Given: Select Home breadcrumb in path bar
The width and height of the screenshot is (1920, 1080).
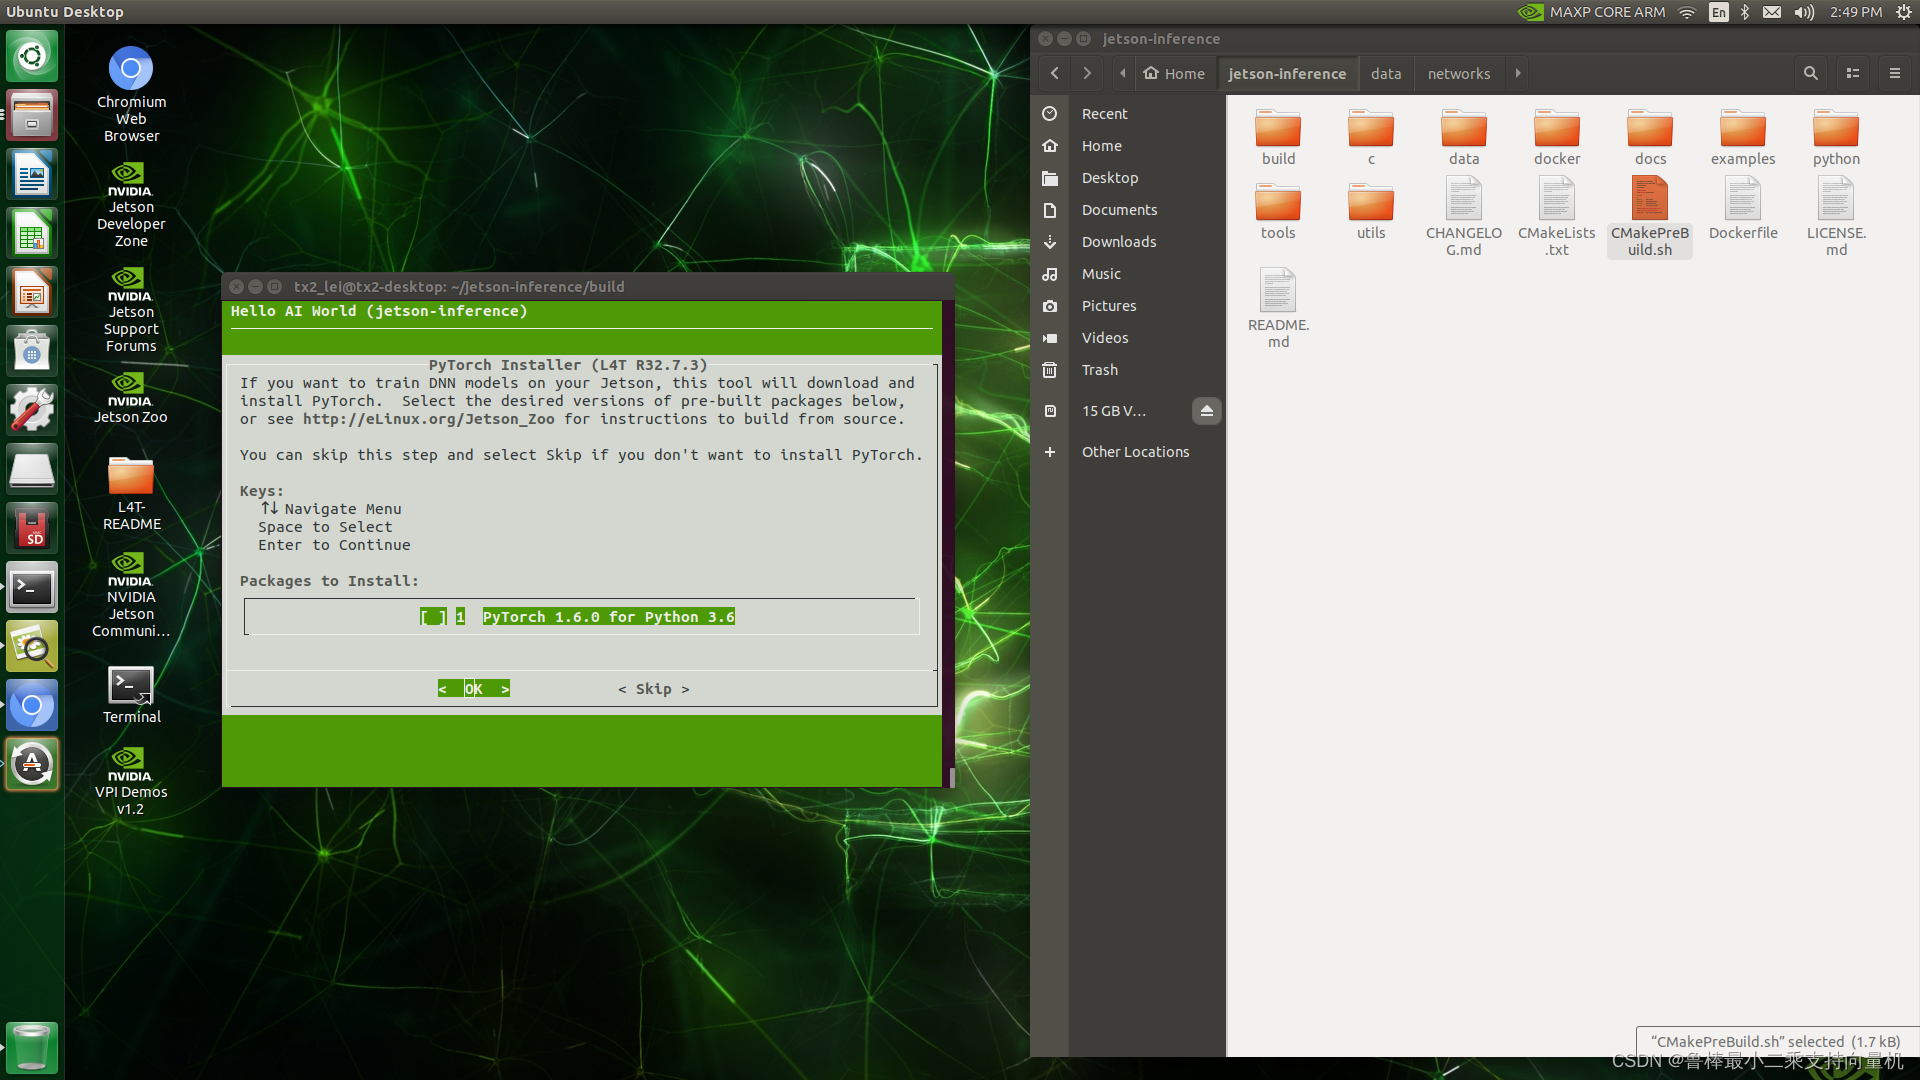Looking at the screenshot, I should point(1174,73).
